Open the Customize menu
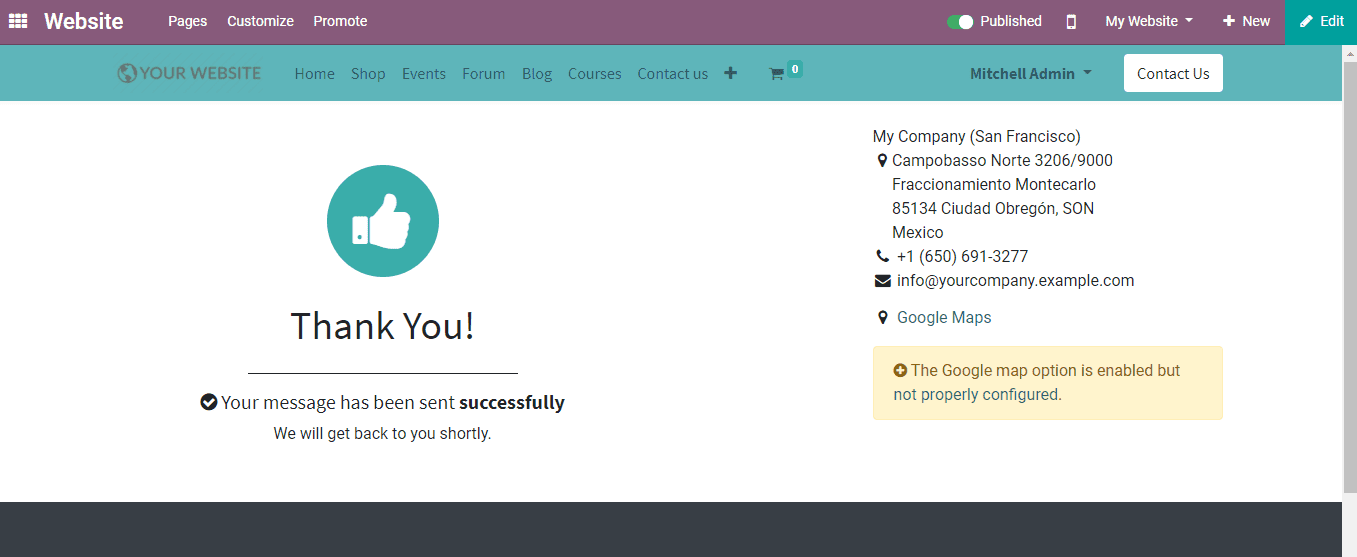This screenshot has height=557, width=1357. (260, 21)
